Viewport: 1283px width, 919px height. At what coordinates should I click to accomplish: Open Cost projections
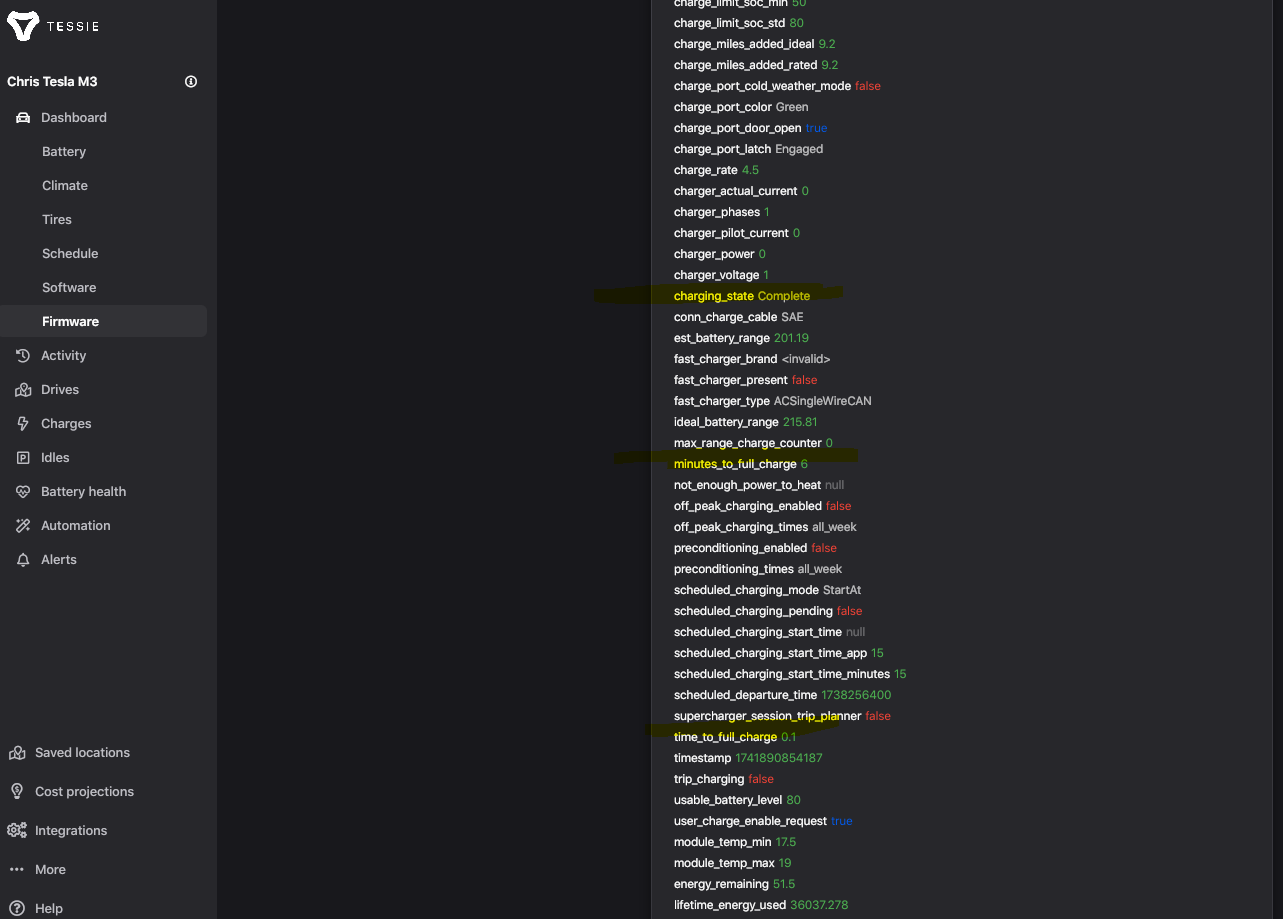pyautogui.click(x=71, y=792)
